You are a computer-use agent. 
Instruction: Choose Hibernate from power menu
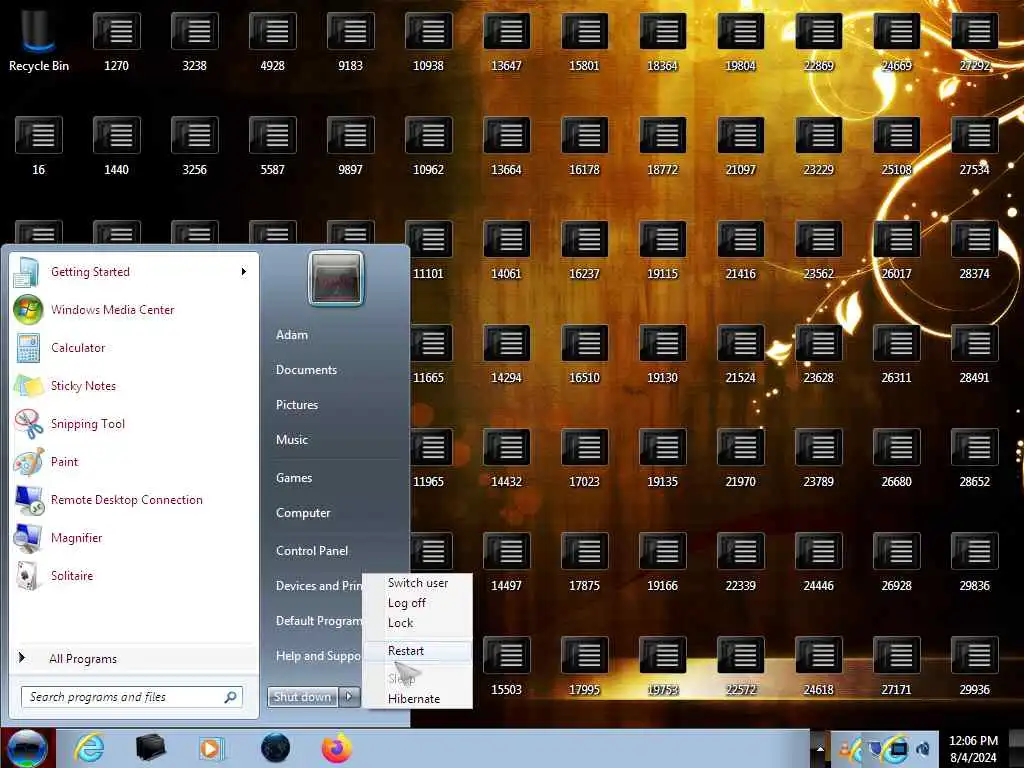(418, 698)
